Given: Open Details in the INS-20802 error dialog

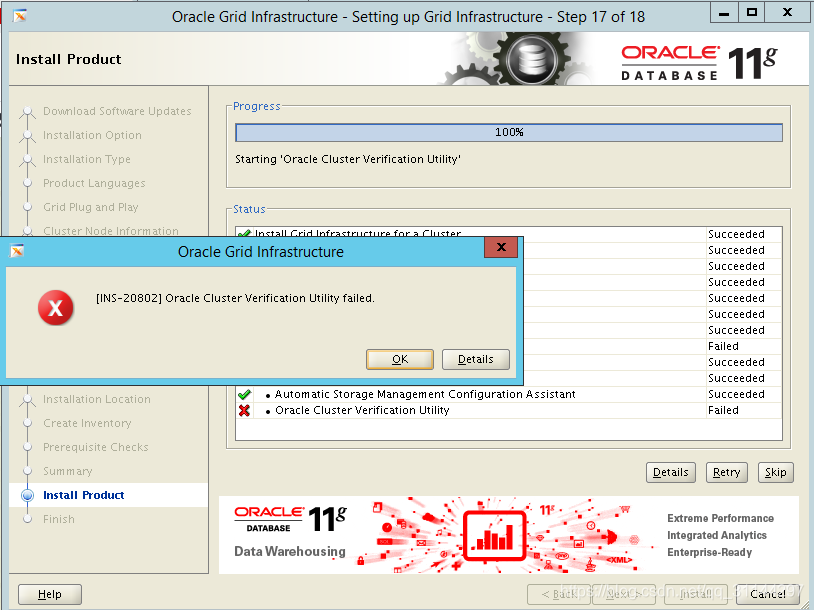Looking at the screenshot, I should pos(476,359).
